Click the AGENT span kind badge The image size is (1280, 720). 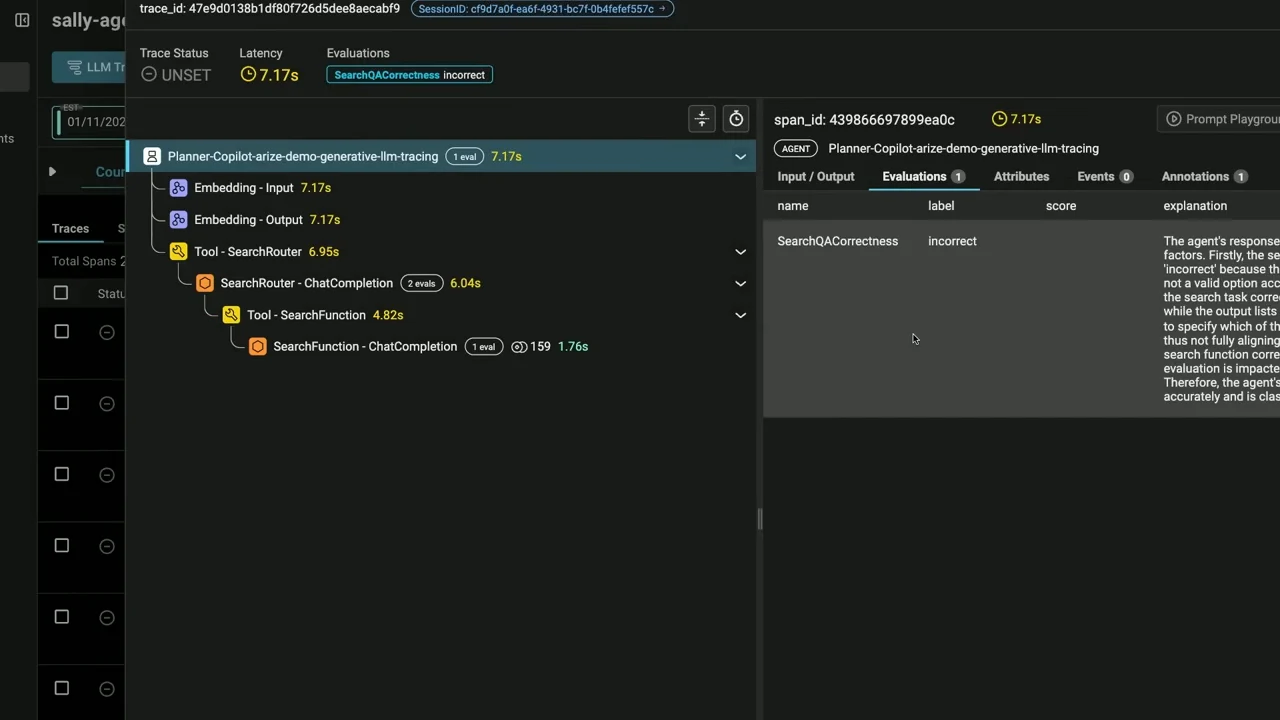(x=796, y=149)
